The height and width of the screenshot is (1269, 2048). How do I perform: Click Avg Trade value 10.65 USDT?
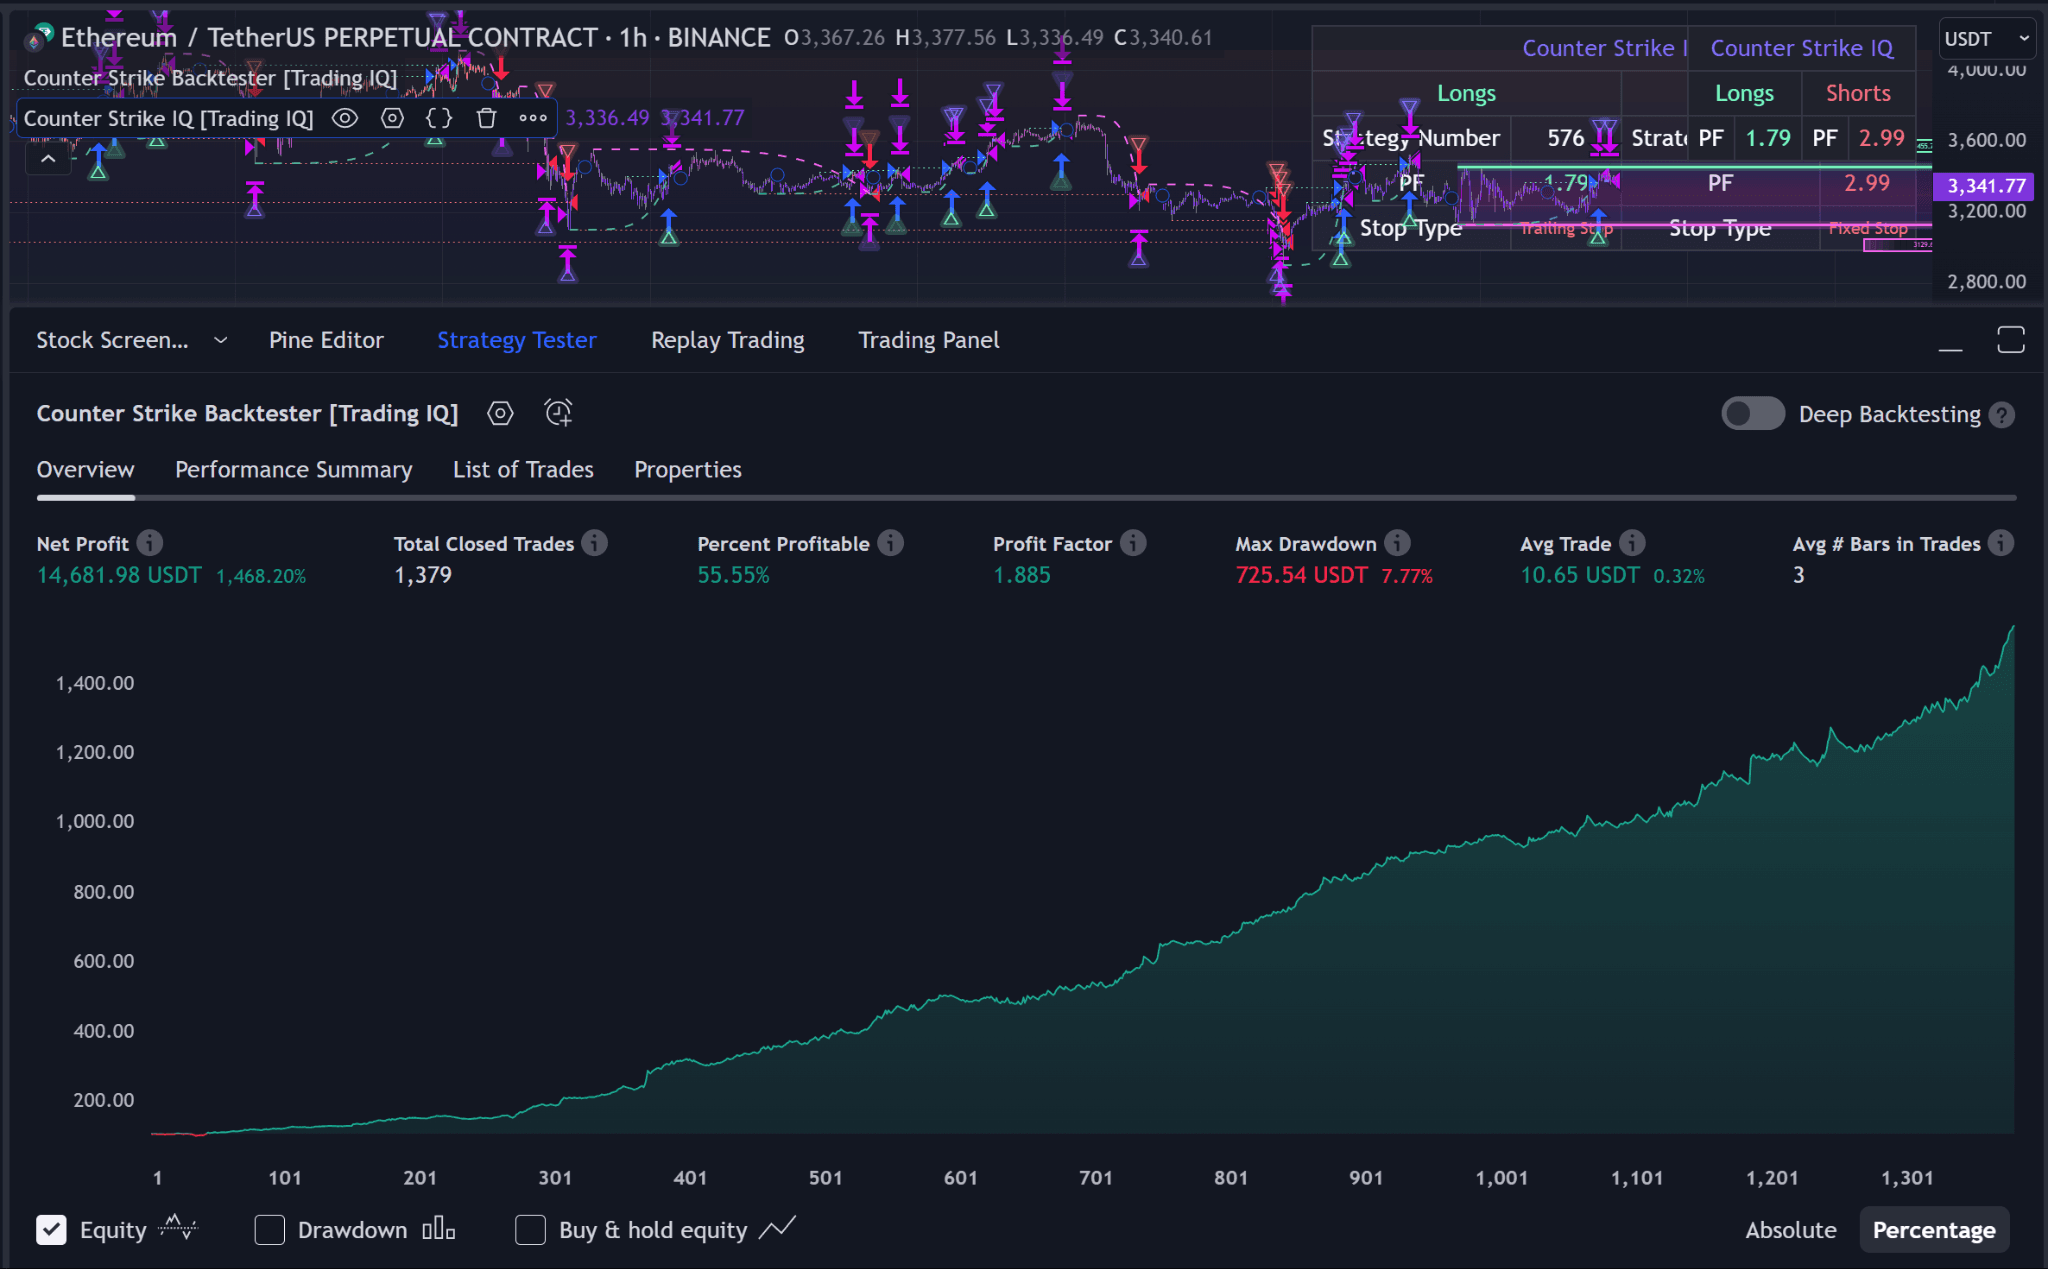[1580, 575]
